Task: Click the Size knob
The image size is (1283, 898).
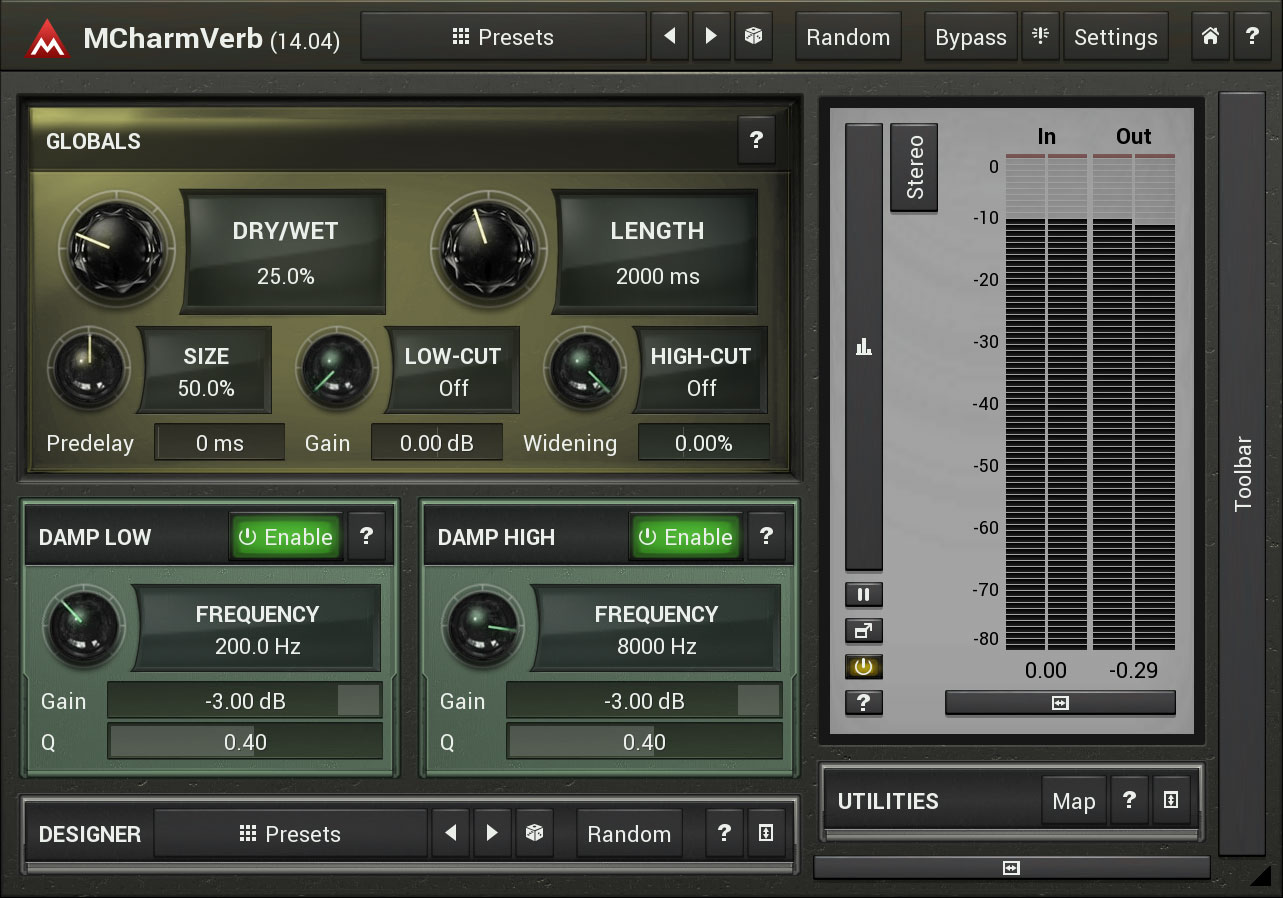Action: [x=88, y=367]
